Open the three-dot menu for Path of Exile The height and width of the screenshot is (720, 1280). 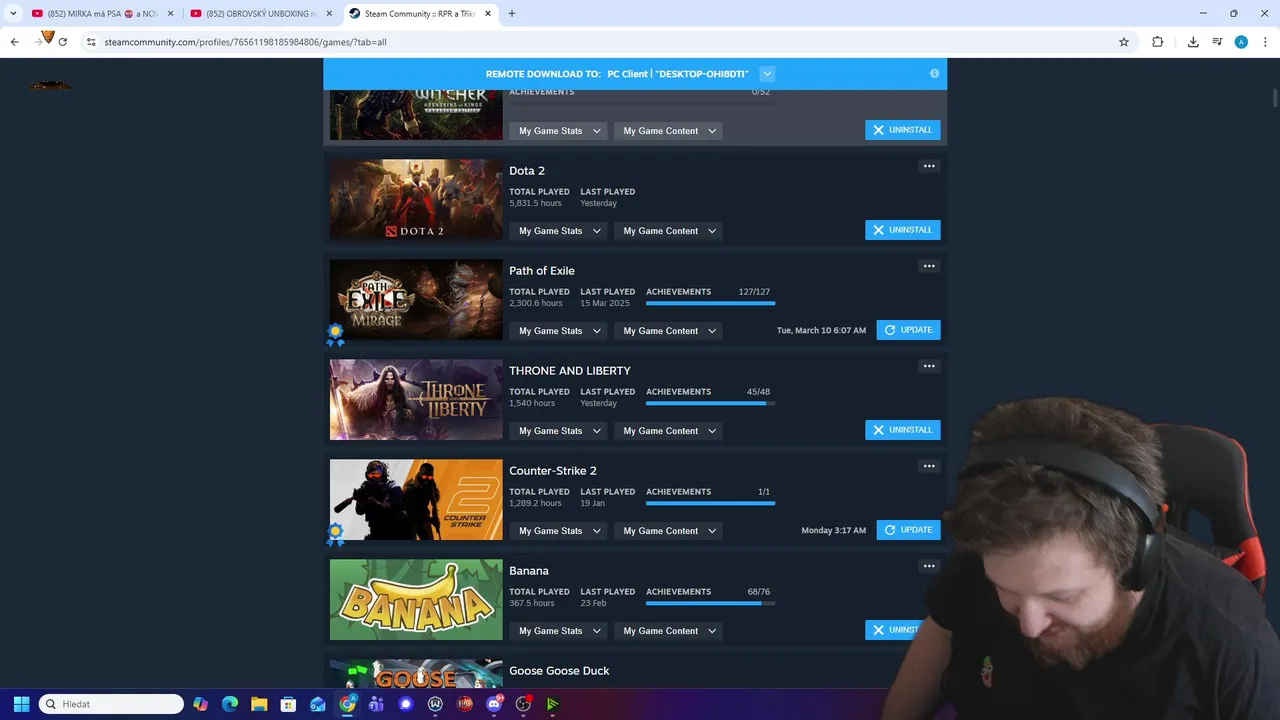tap(929, 266)
